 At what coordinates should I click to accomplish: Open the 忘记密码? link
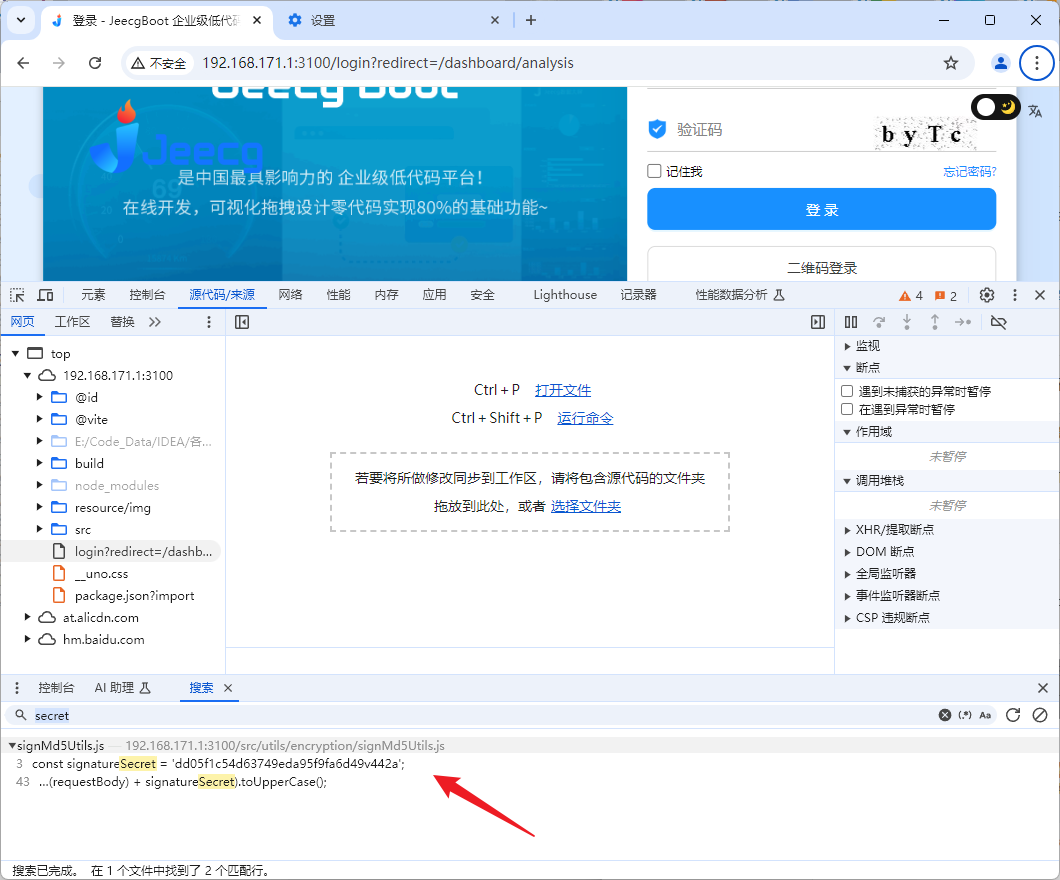point(969,172)
